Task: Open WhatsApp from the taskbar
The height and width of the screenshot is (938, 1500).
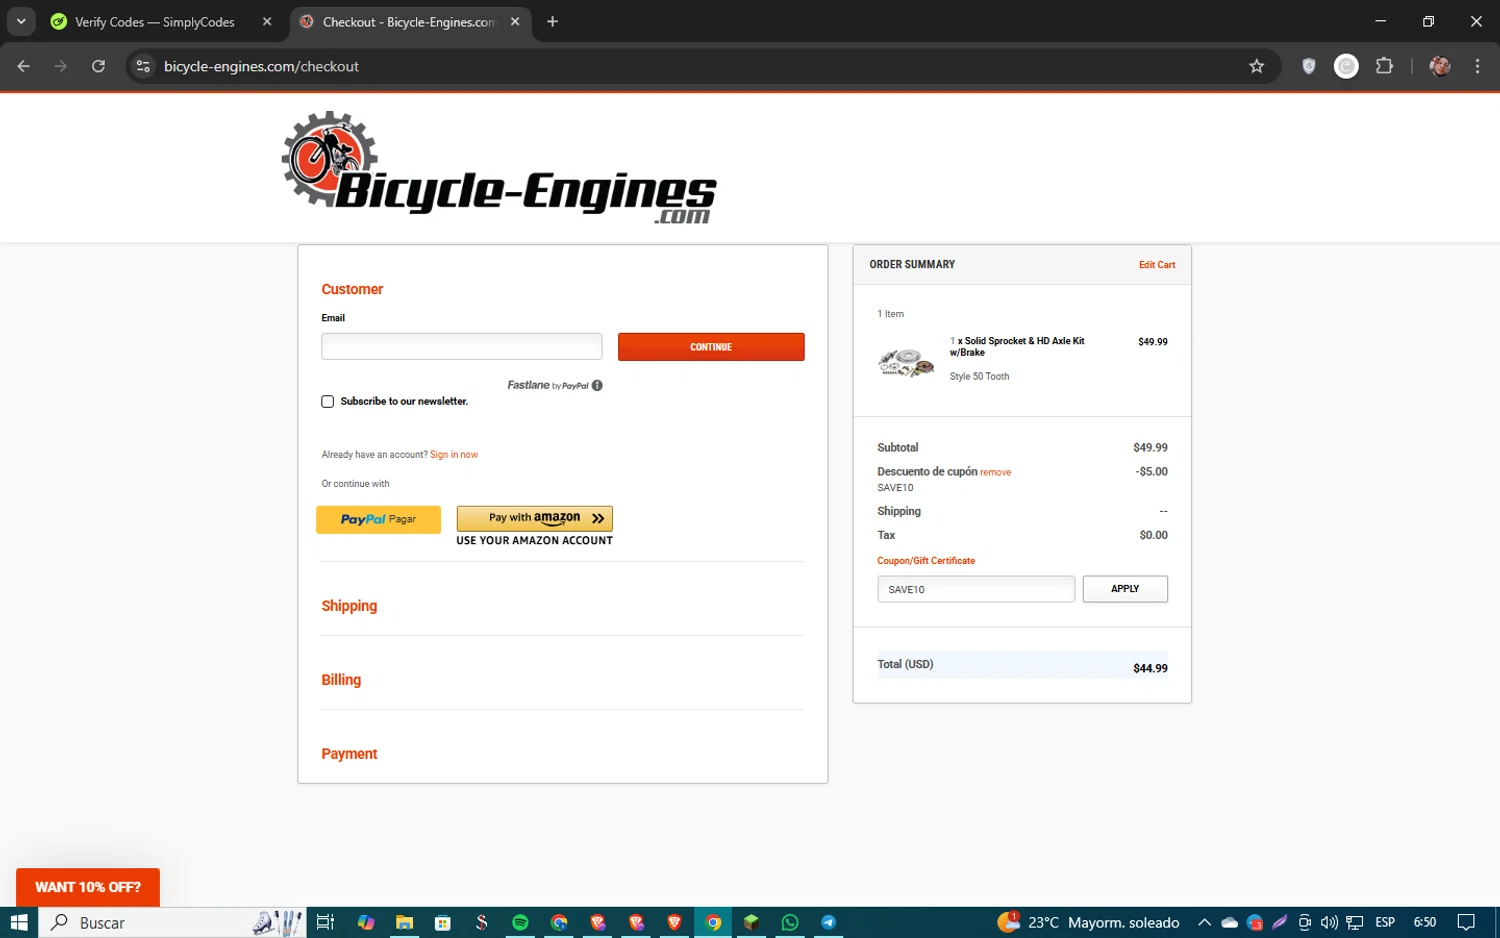Action: point(790,922)
